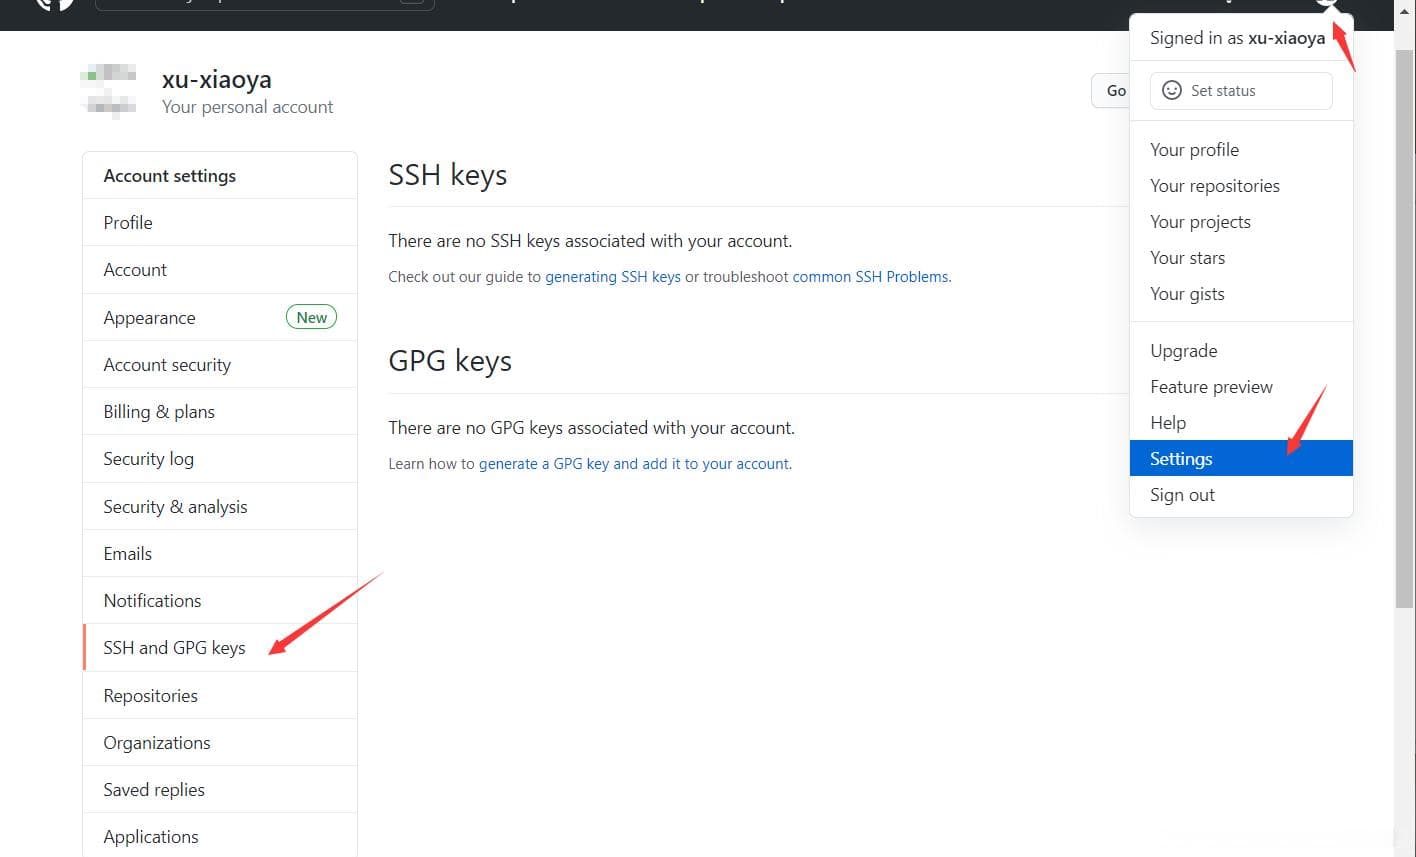1416x857 pixels.
Task: Choose Settings in user menu
Action: [x=1241, y=459]
